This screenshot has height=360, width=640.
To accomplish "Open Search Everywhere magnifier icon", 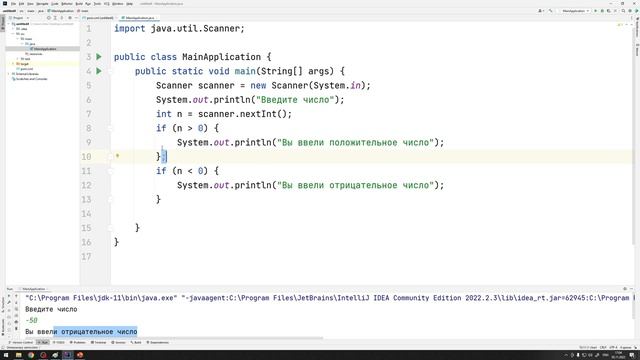I will coord(623,11).
